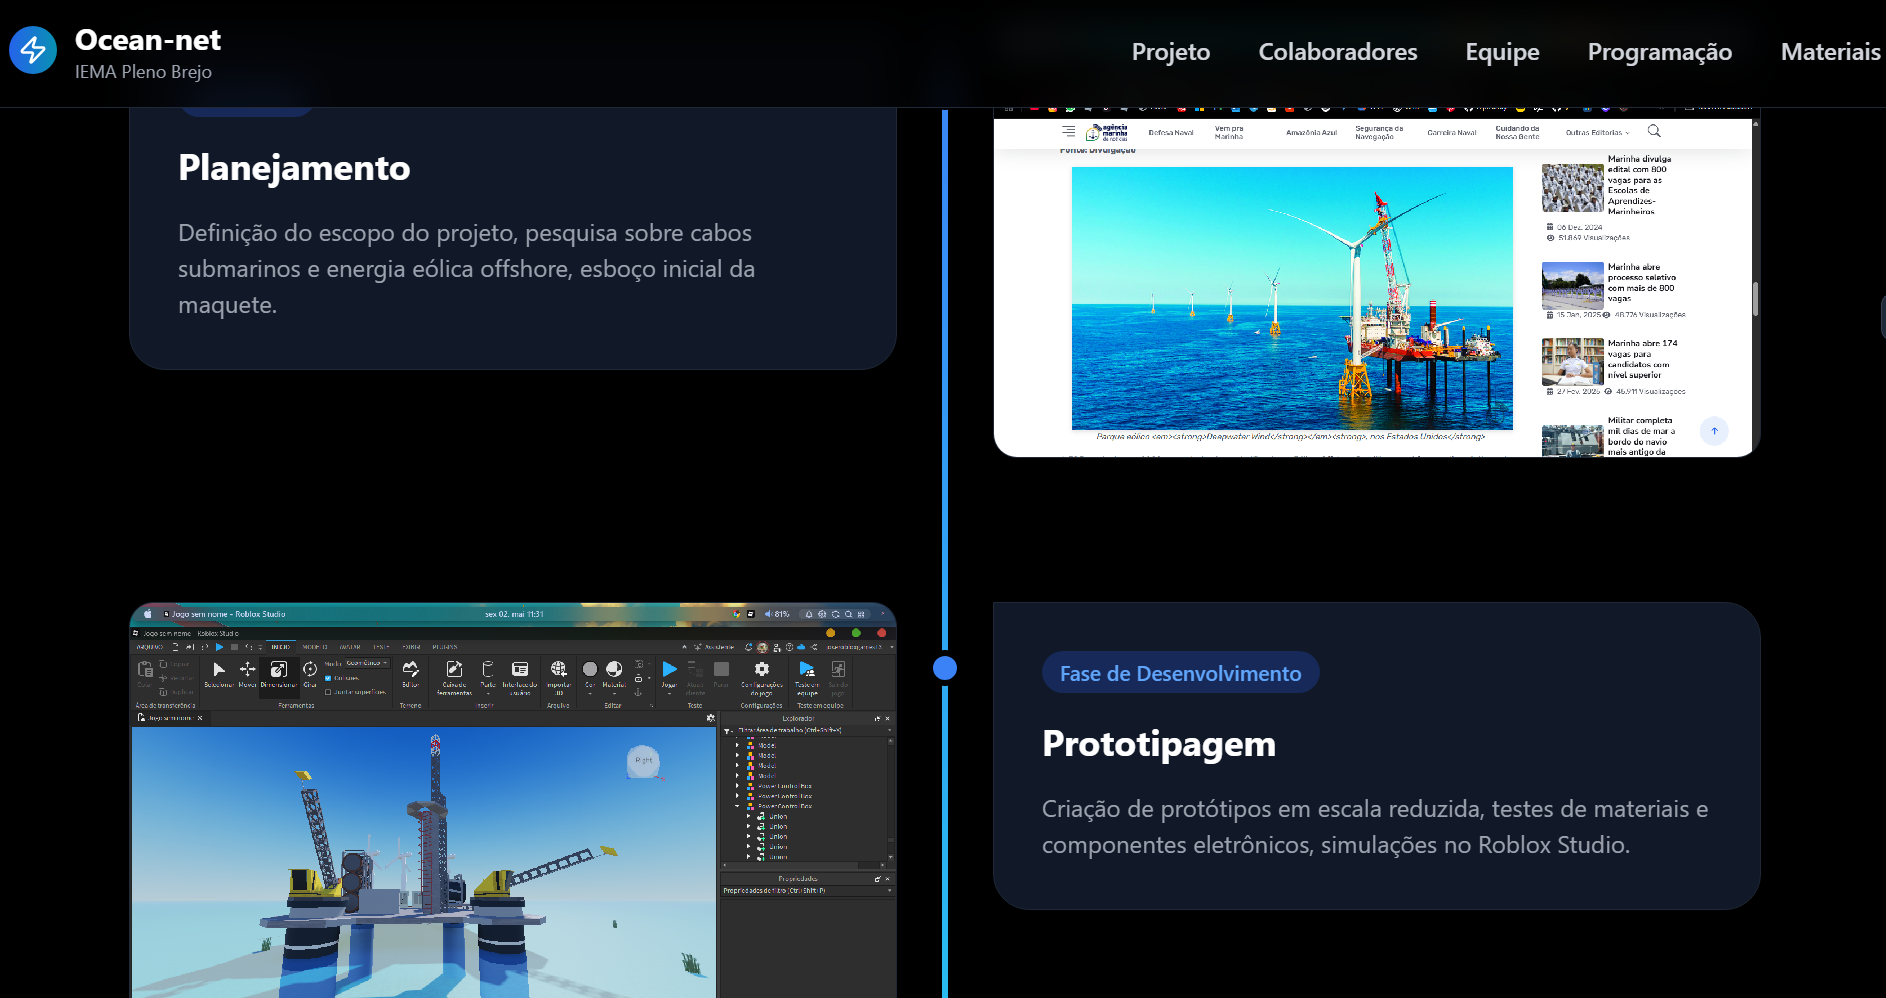Click the offshore wind turbine photo

pyautogui.click(x=1292, y=298)
